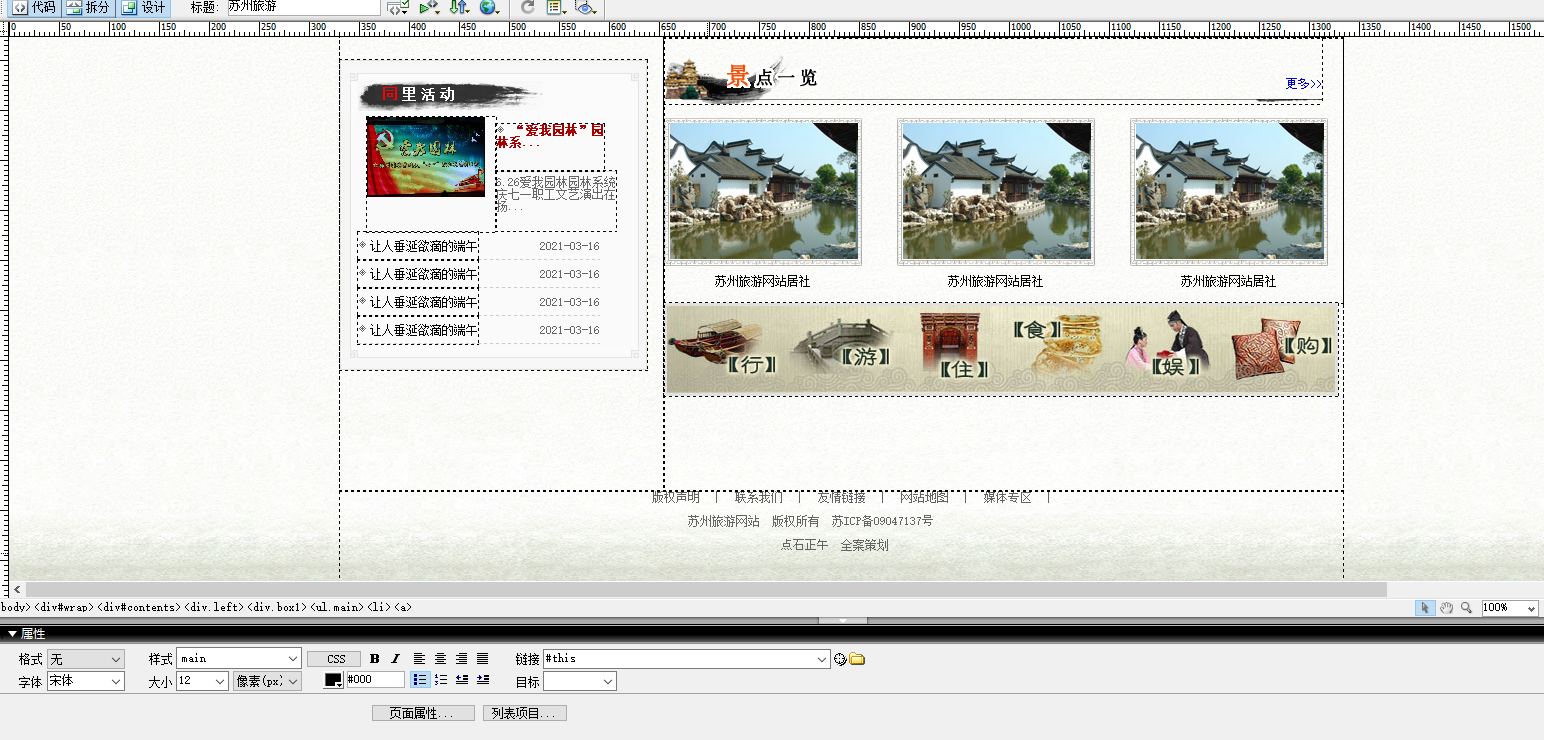
Task: Click the 【购】 cushion navigation image
Action: click(x=1283, y=347)
